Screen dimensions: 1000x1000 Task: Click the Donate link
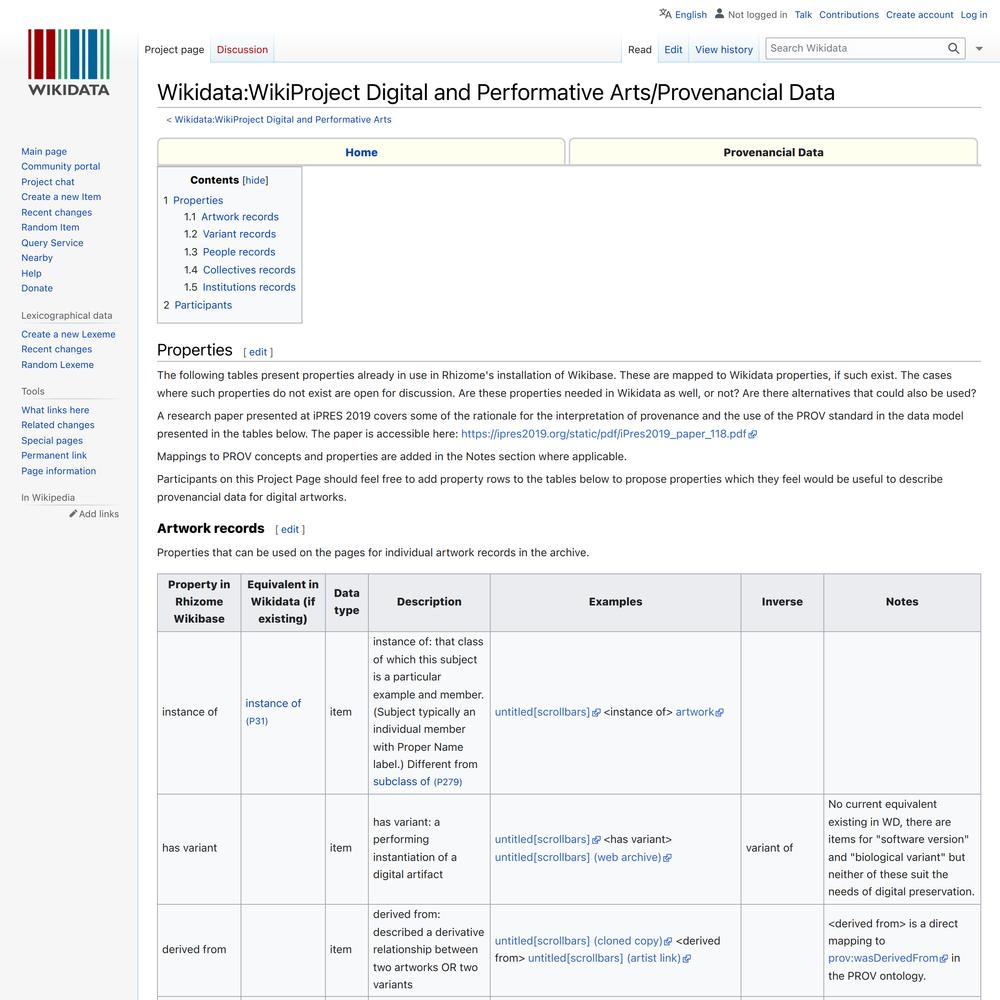(37, 288)
